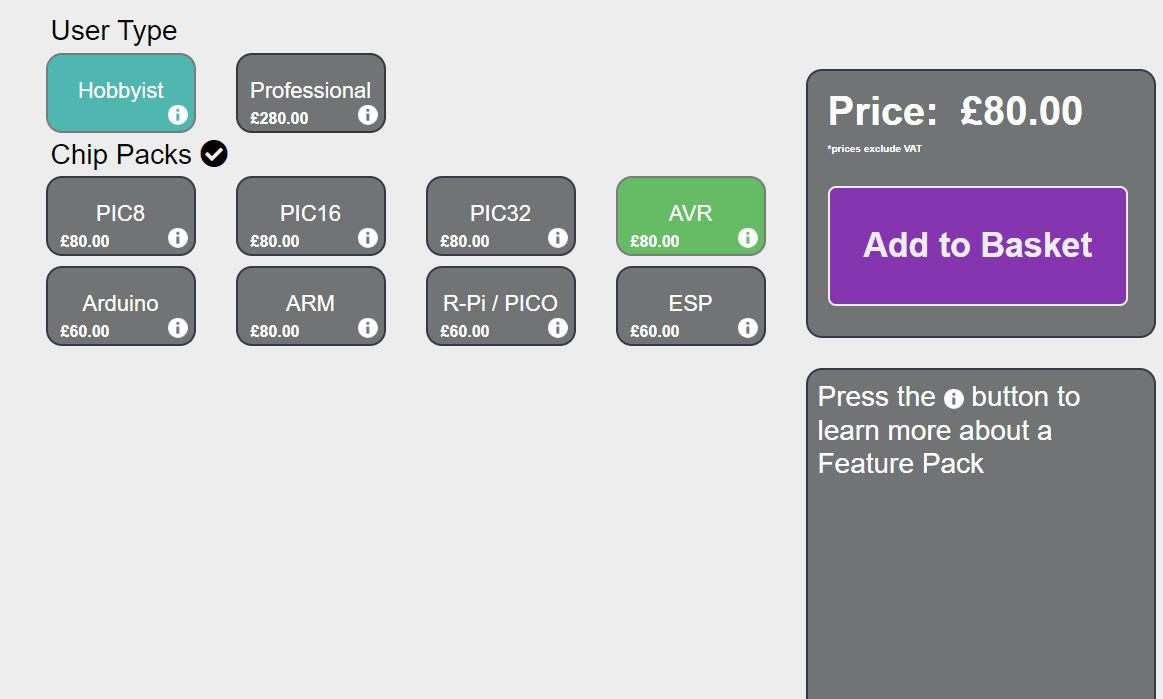Show info for PIC32 chip pack
This screenshot has width=1163, height=699.
pyautogui.click(x=558, y=238)
